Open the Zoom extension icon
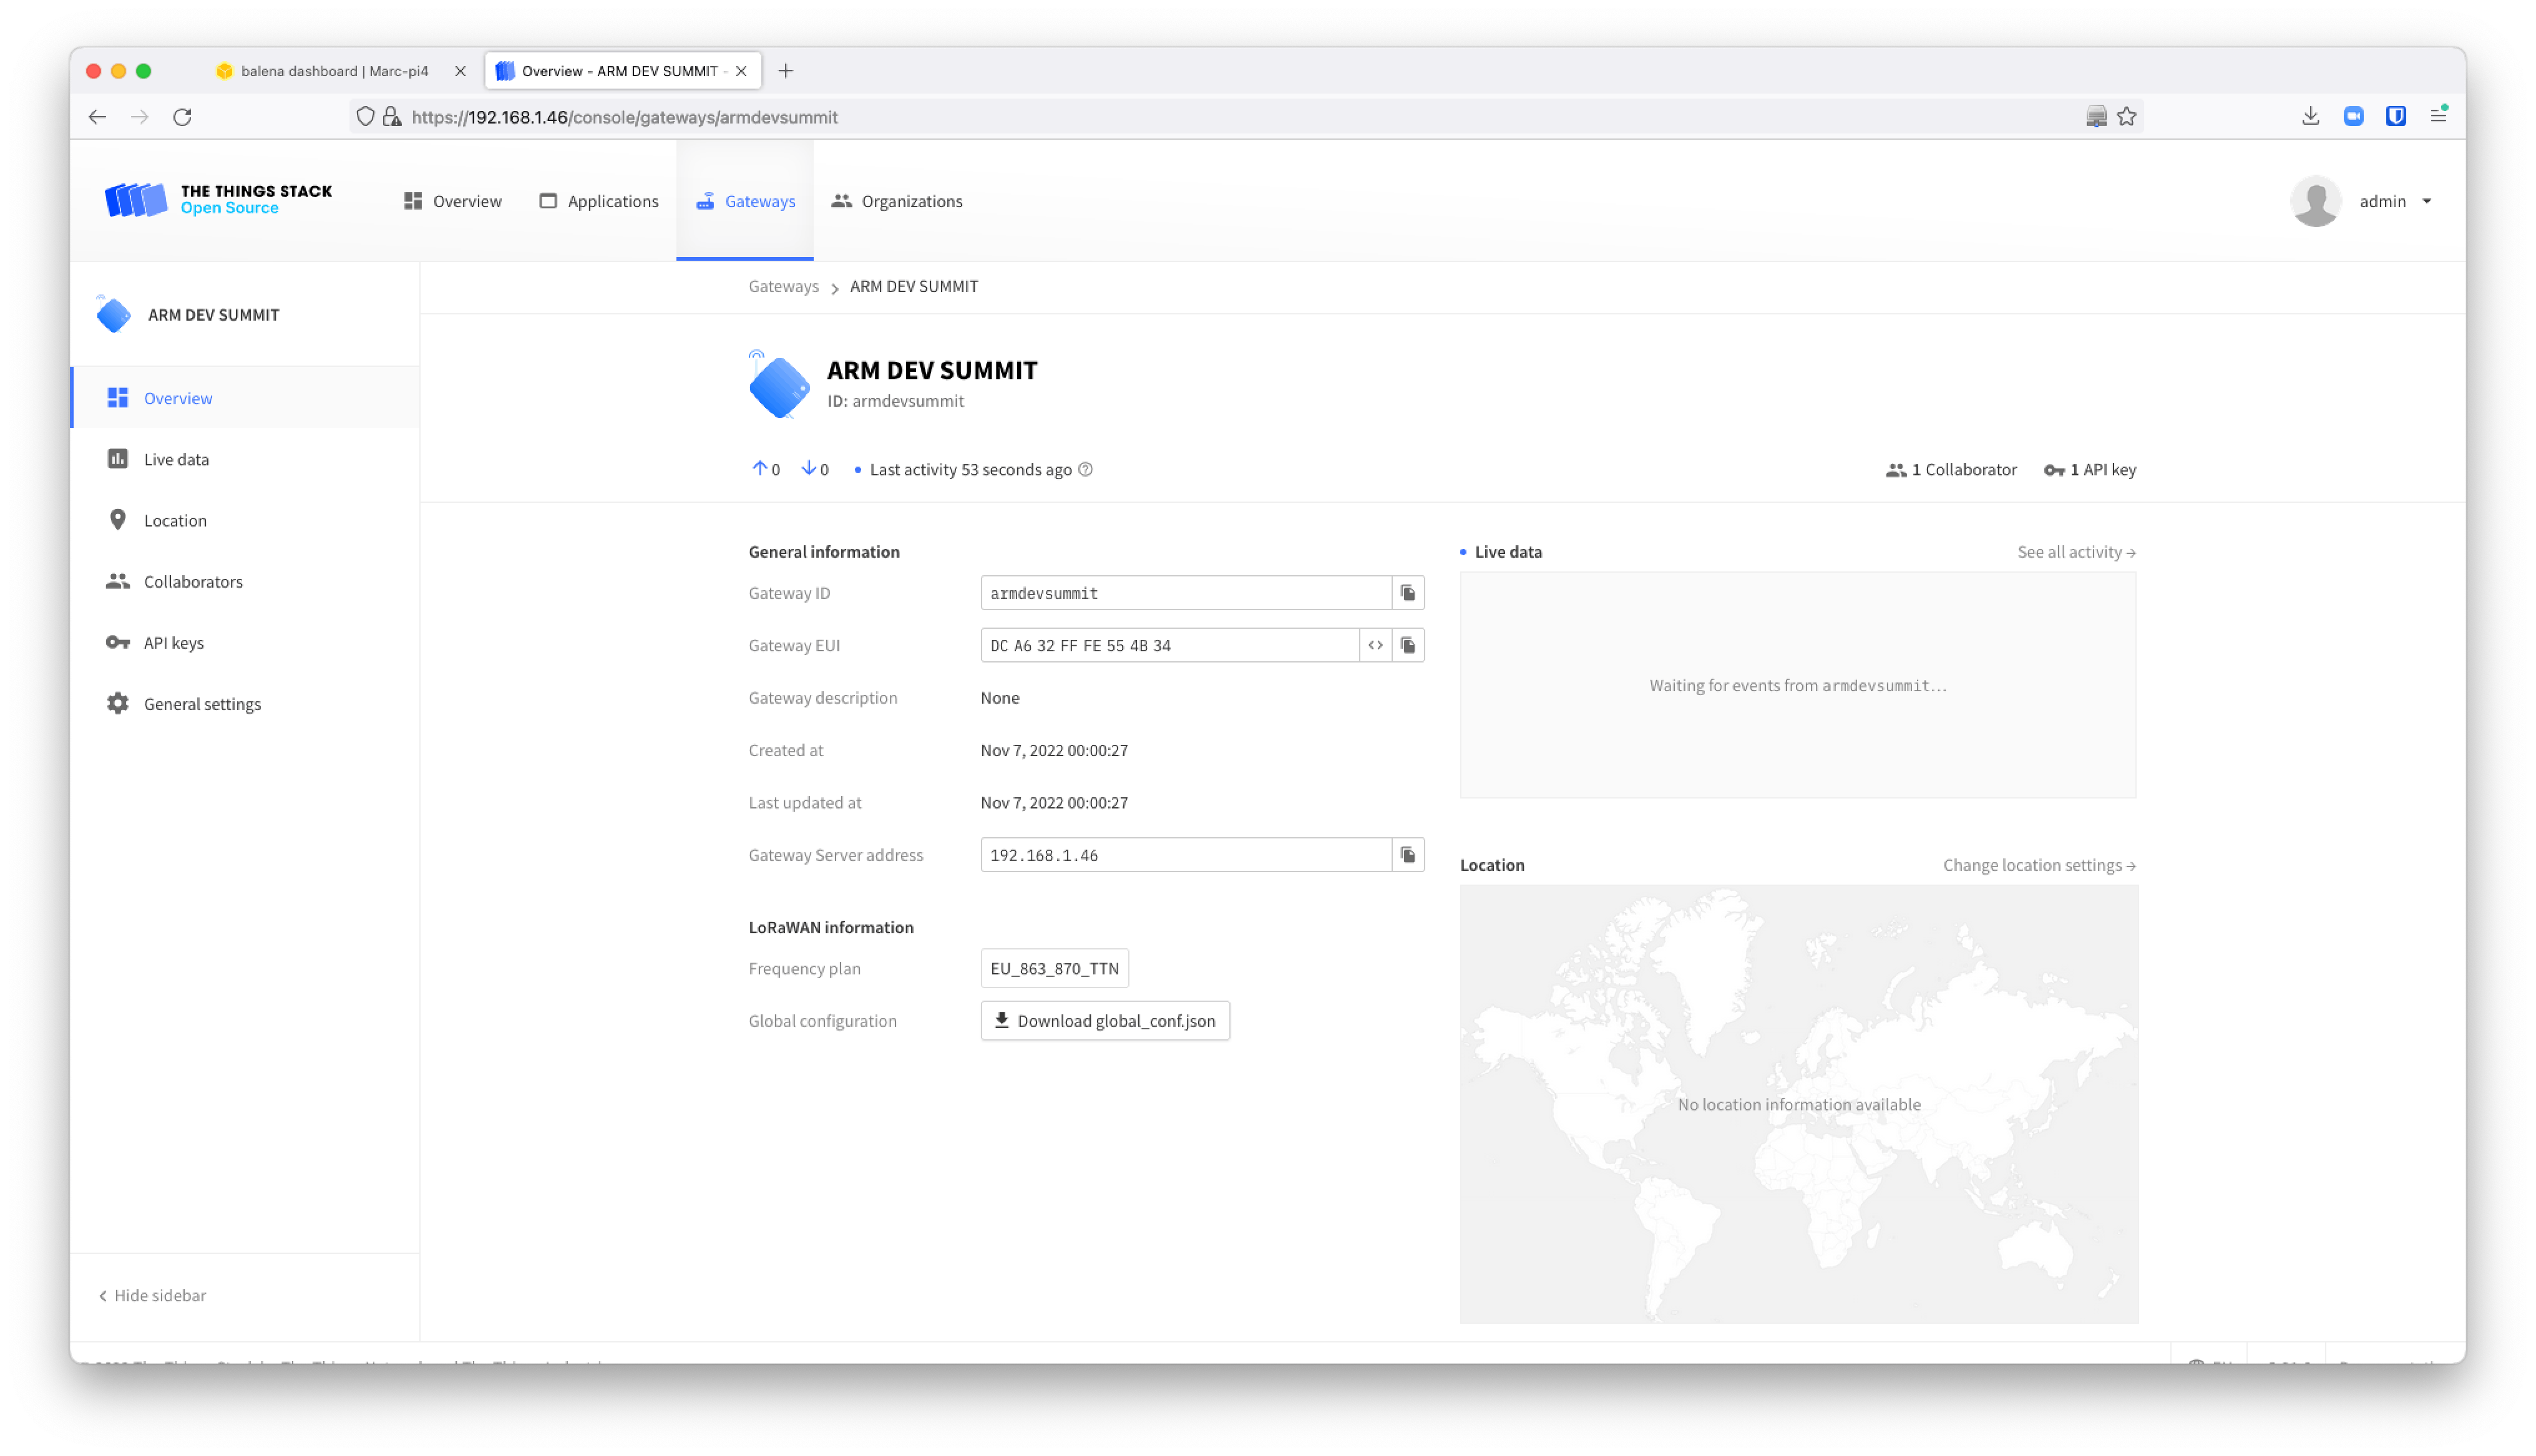This screenshot has width=2536, height=1456. point(2353,117)
